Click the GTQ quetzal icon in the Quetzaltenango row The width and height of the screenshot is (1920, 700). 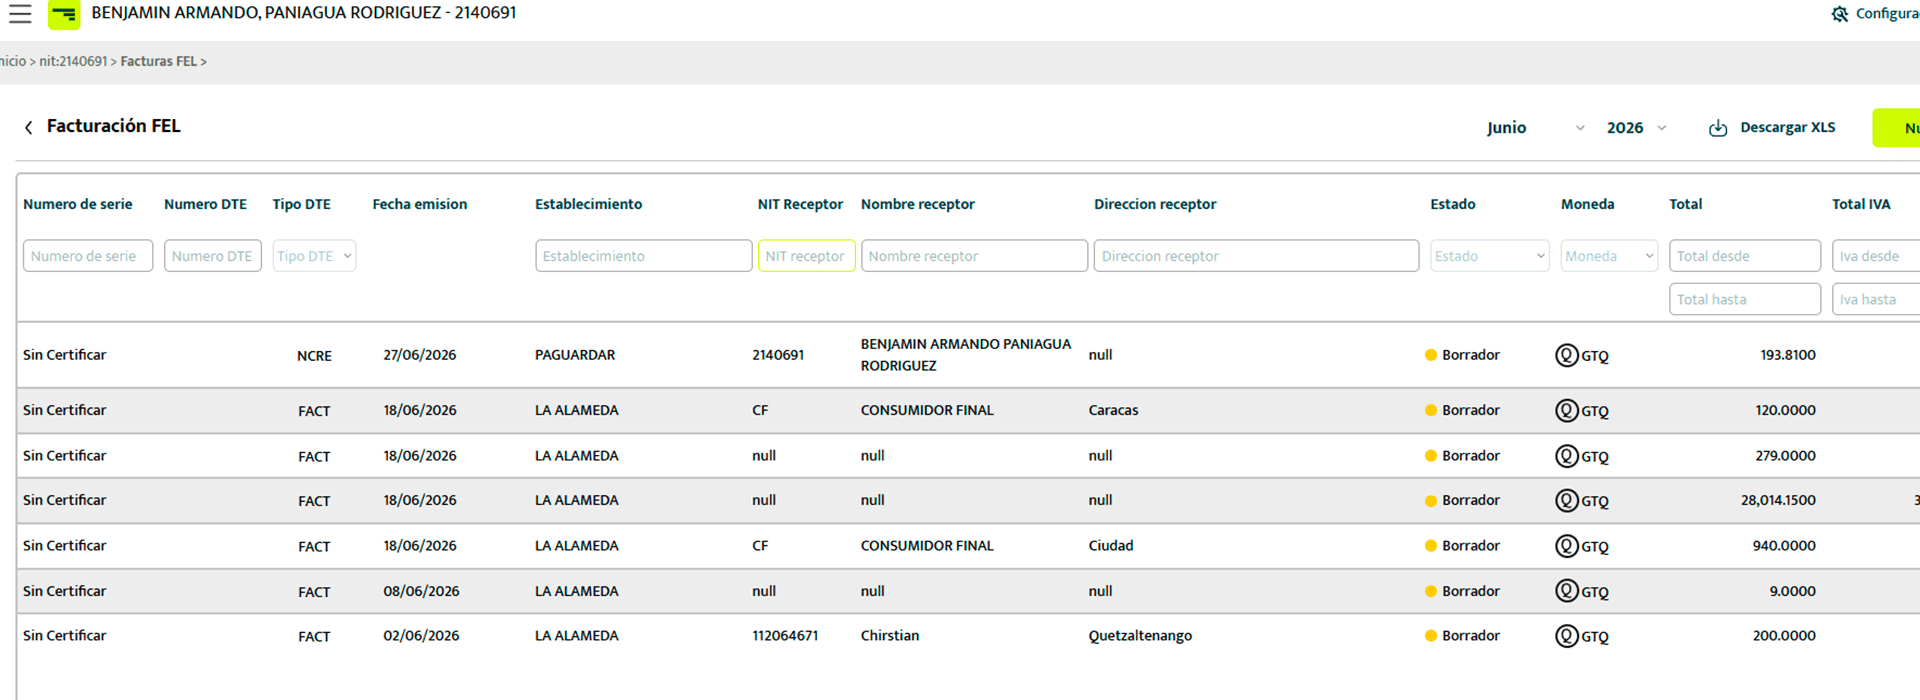click(1566, 636)
